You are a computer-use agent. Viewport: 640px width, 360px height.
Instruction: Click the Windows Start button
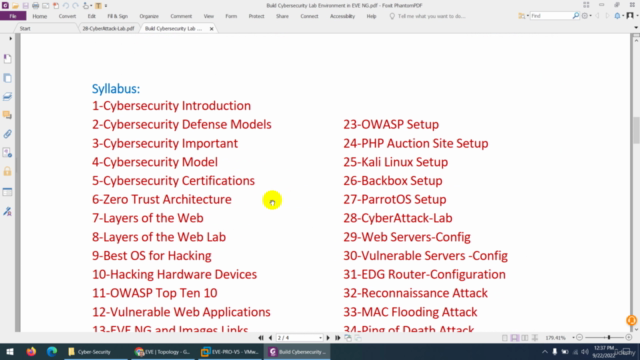10,351
